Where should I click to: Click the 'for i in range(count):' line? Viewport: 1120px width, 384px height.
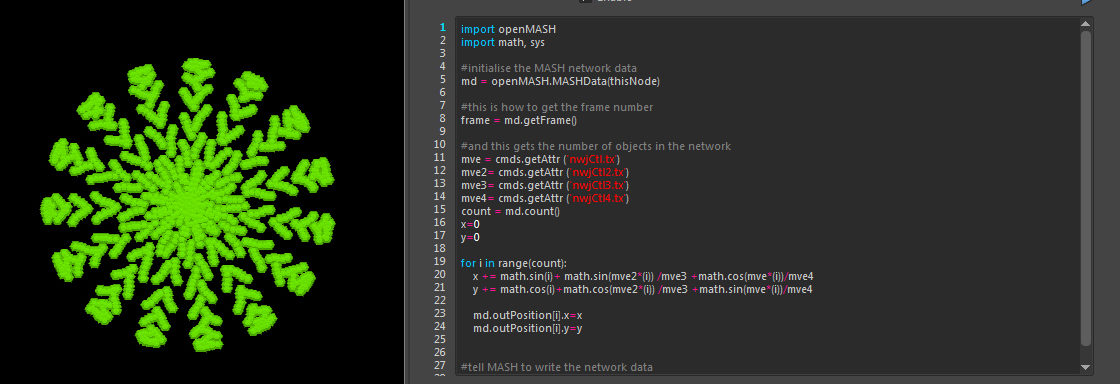point(514,263)
